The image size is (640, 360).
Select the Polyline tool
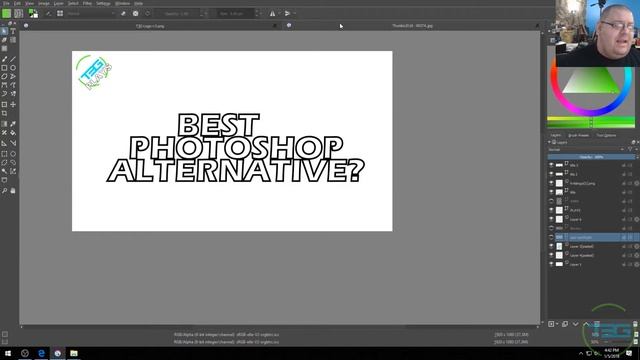13,76
